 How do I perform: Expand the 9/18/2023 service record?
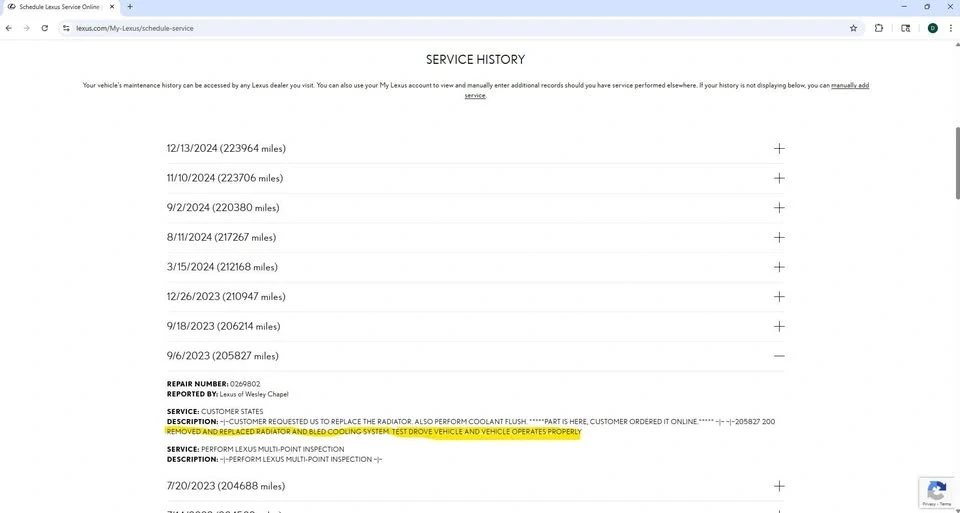point(779,326)
